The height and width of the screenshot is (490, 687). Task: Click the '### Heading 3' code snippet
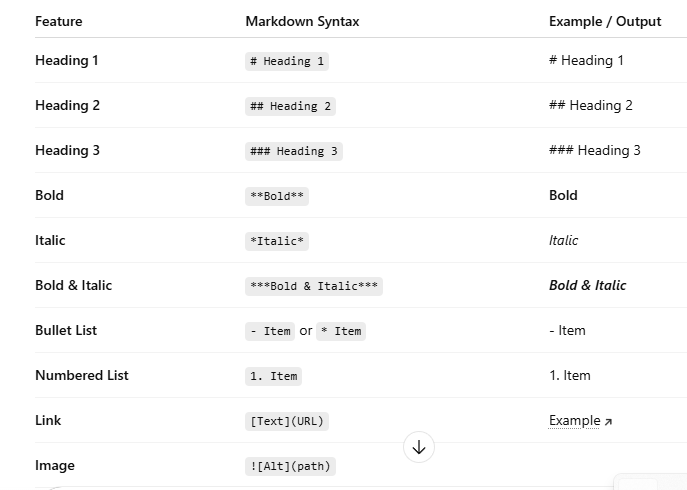point(294,151)
